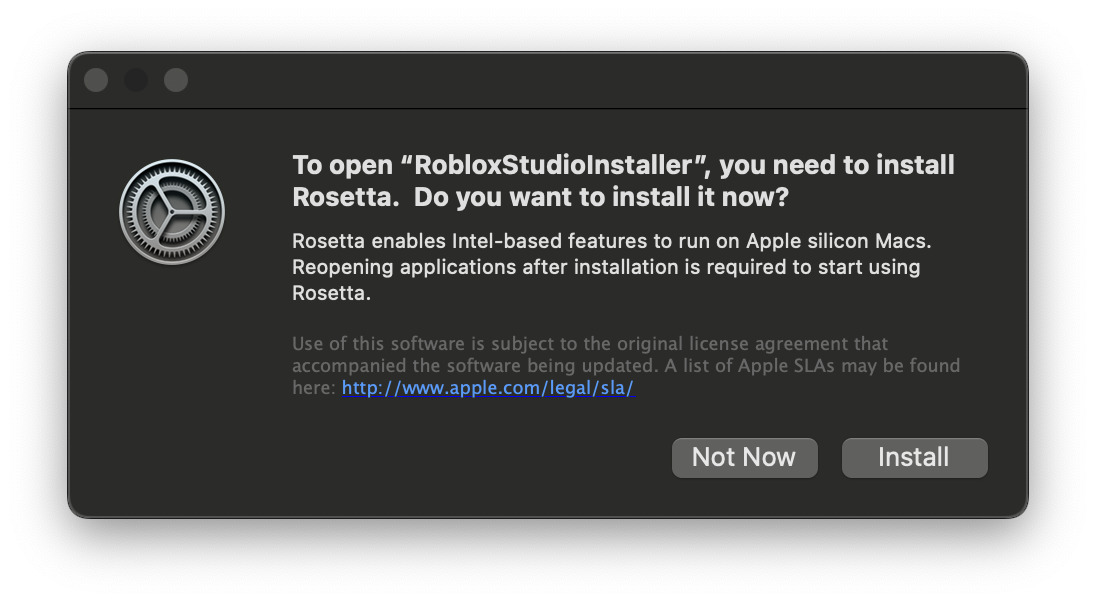Click the gray license agreement notice text

626,366
